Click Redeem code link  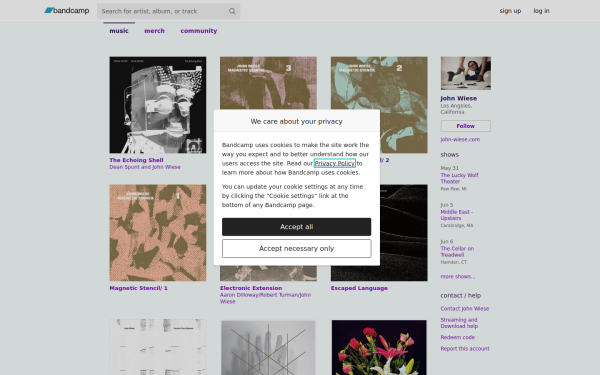(x=458, y=337)
